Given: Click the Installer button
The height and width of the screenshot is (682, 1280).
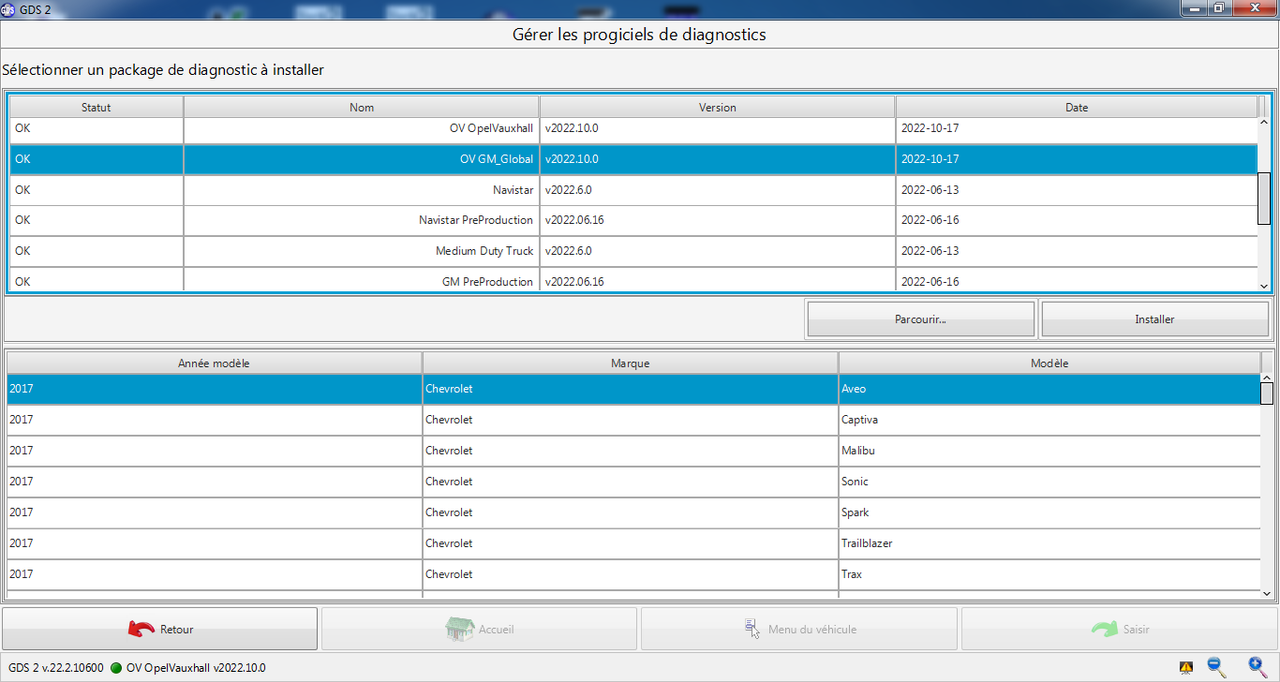Looking at the screenshot, I should click(1155, 319).
